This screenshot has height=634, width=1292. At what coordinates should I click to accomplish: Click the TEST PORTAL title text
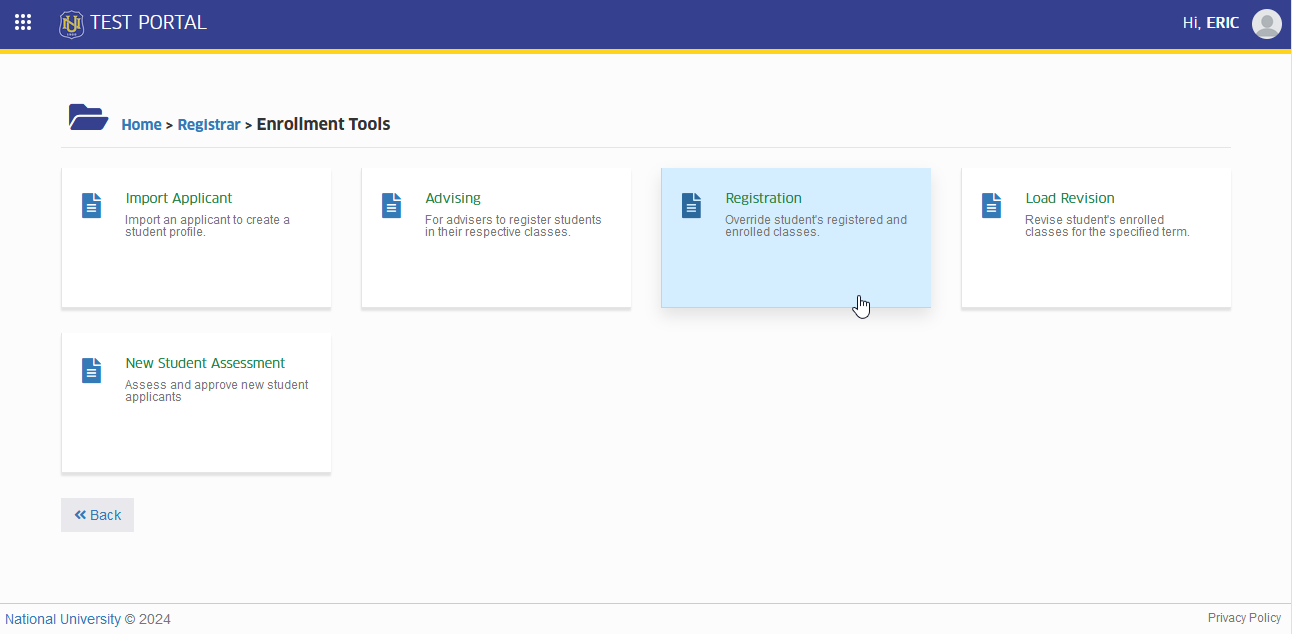click(148, 22)
